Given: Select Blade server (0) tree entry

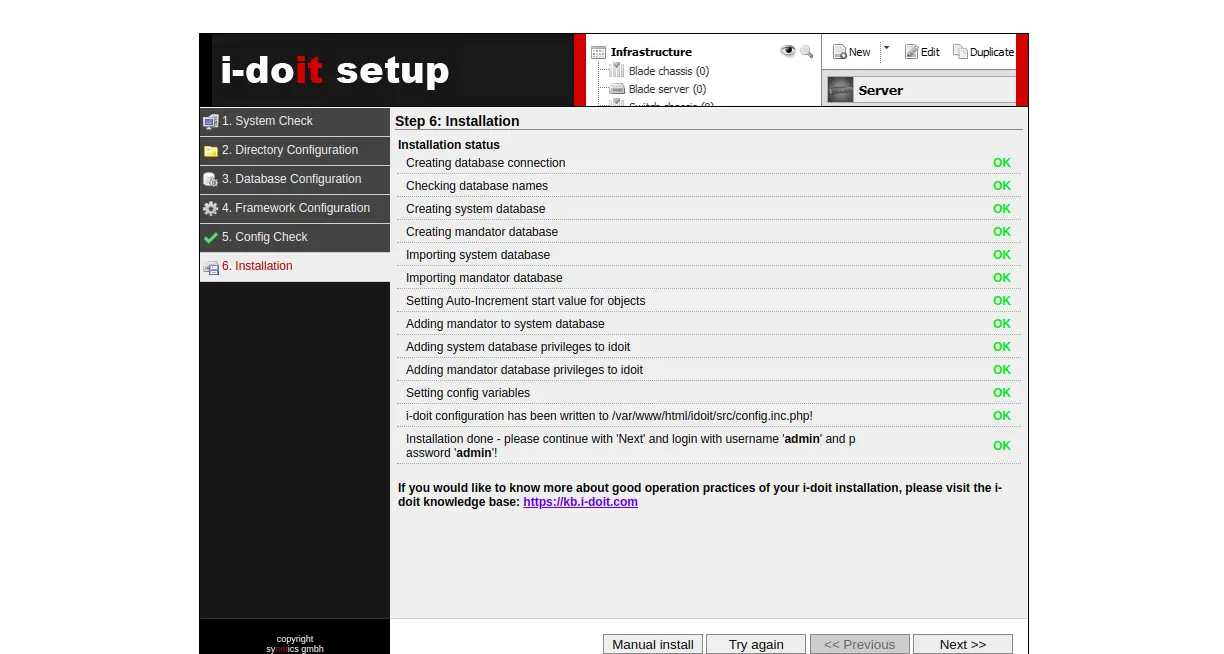Looking at the screenshot, I should click(667, 89).
